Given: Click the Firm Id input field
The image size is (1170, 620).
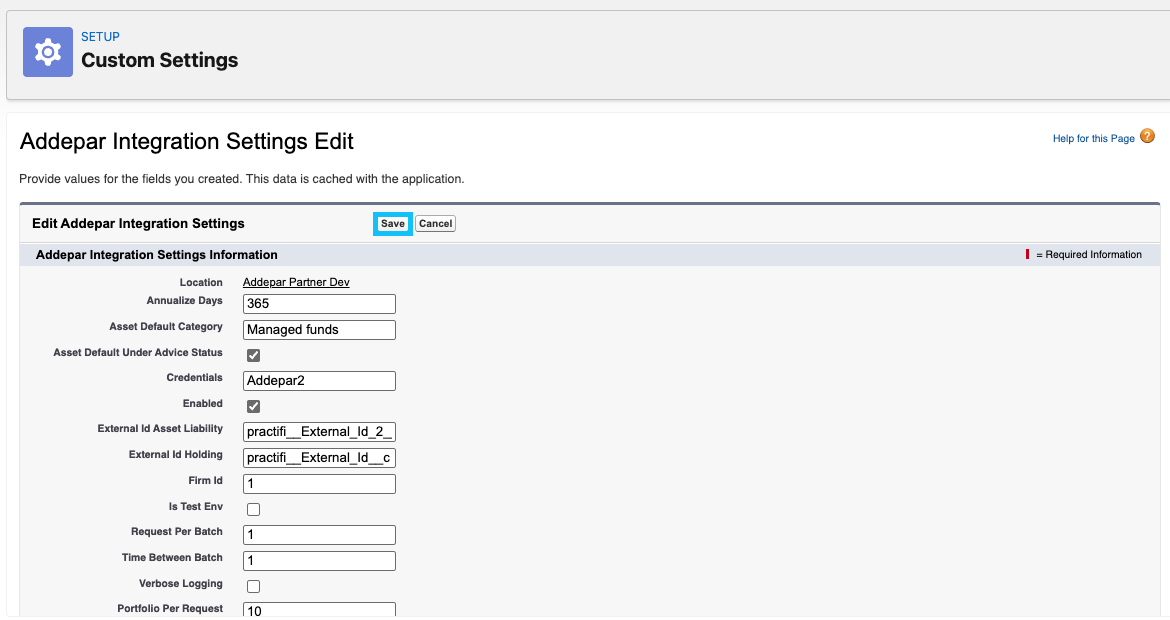Looking at the screenshot, I should pos(319,483).
